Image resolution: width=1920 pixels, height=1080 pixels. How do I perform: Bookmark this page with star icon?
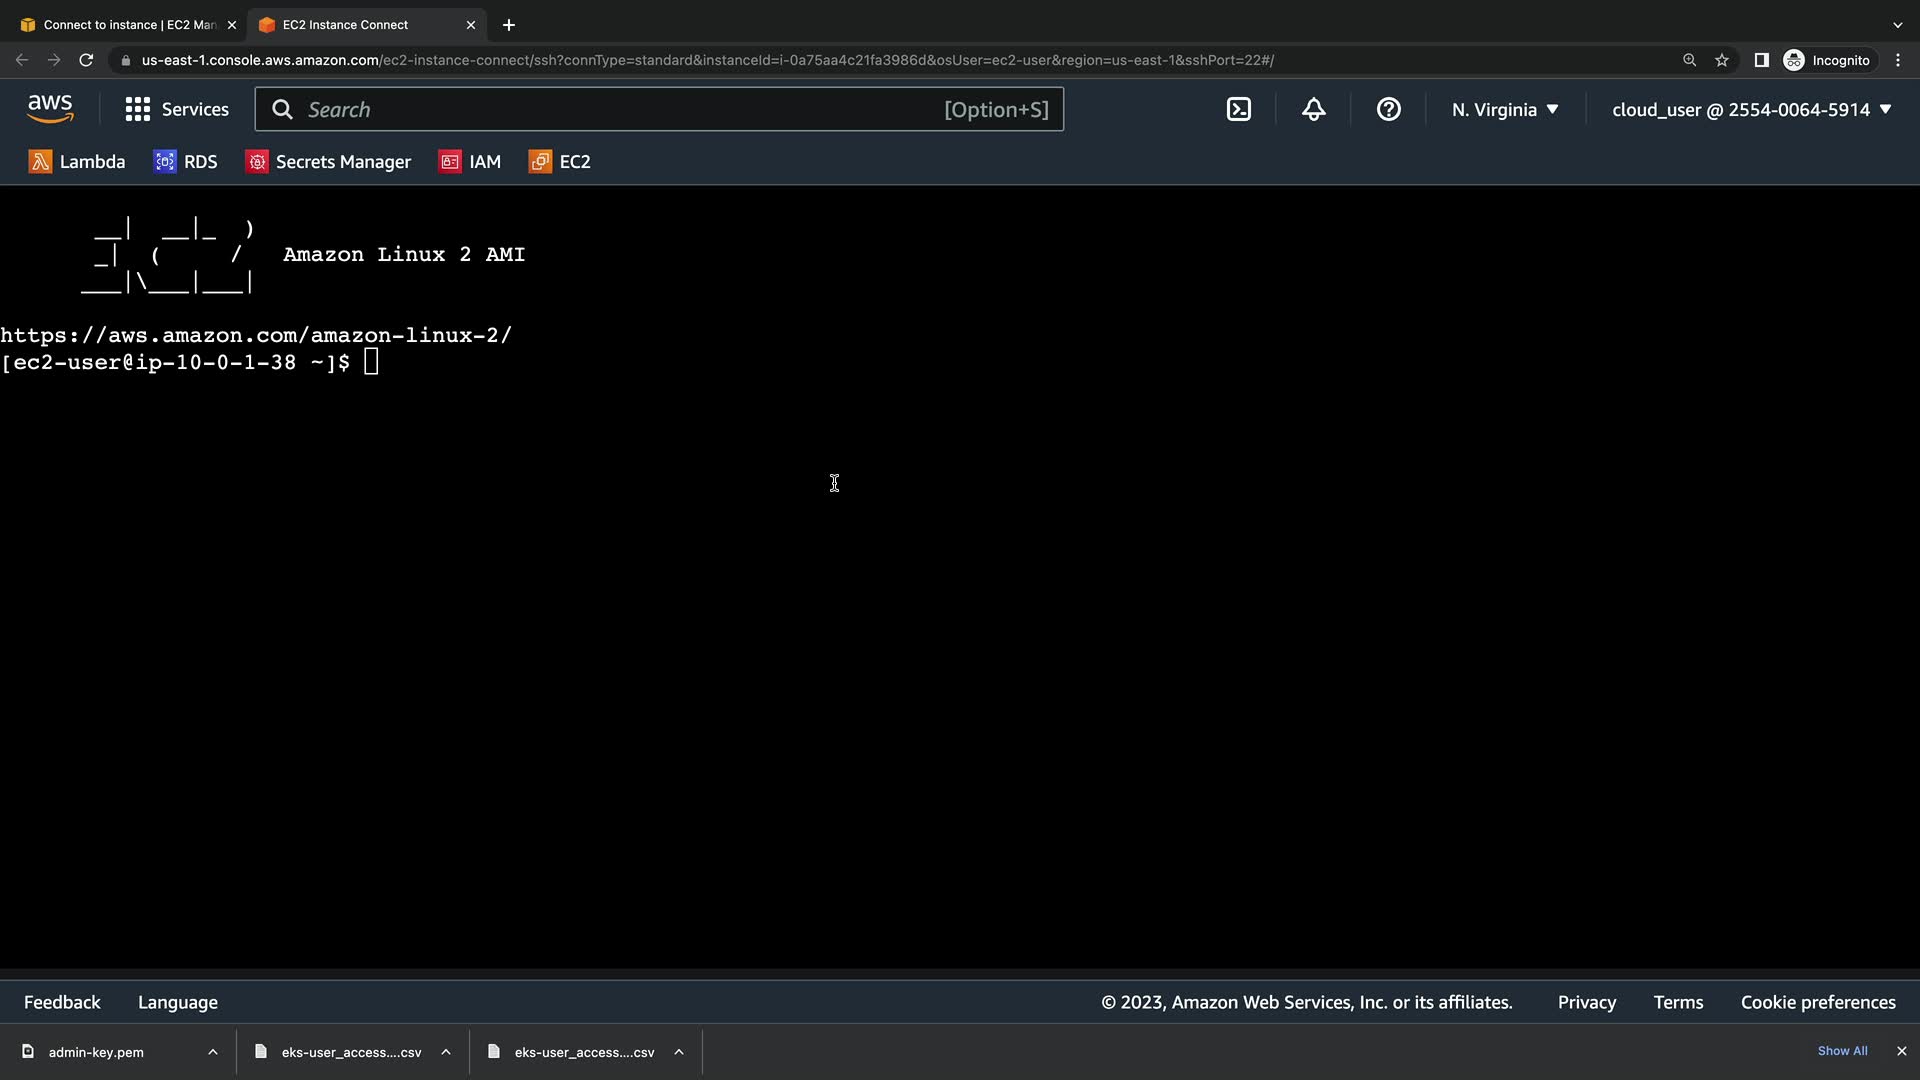click(x=1721, y=60)
